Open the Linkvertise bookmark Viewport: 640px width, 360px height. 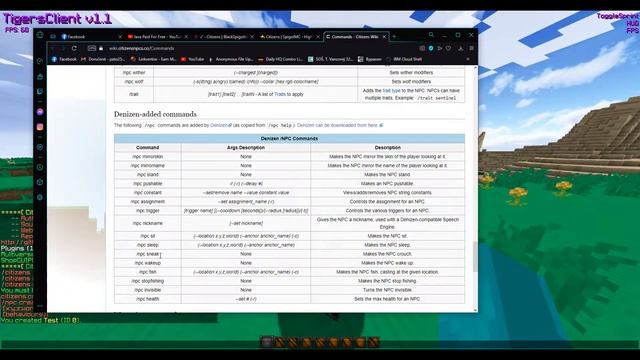pos(153,59)
